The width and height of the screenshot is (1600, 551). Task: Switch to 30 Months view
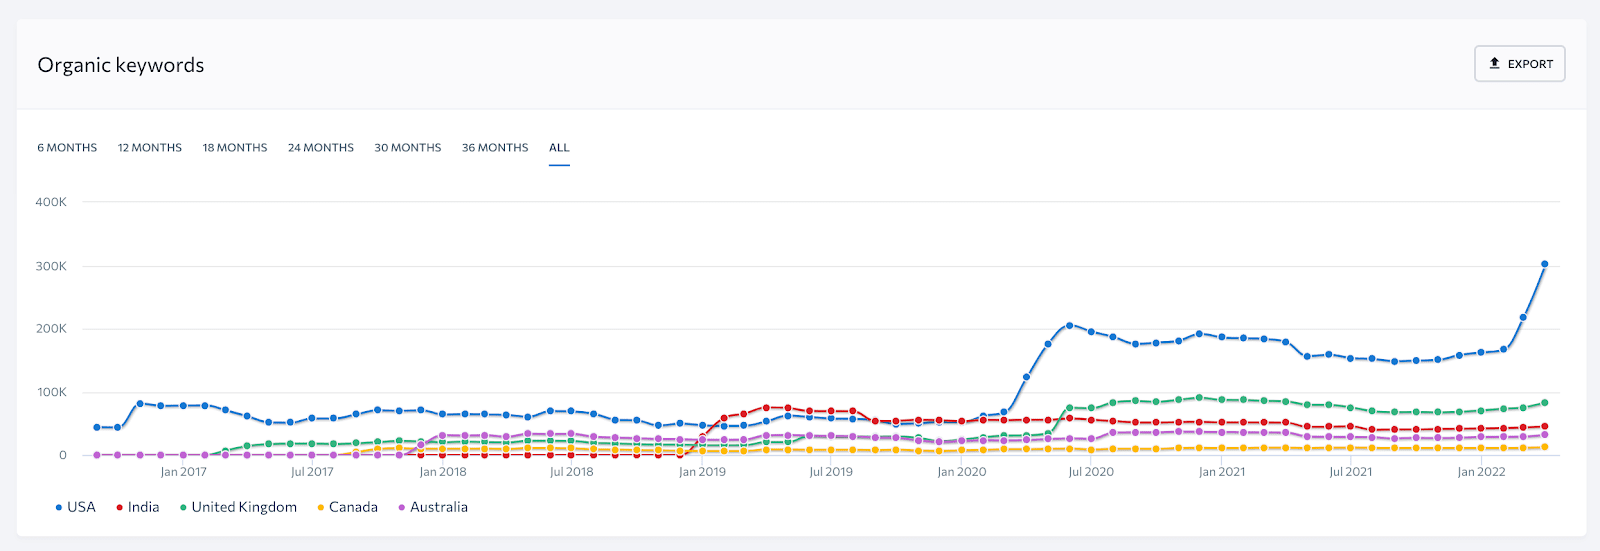[408, 148]
